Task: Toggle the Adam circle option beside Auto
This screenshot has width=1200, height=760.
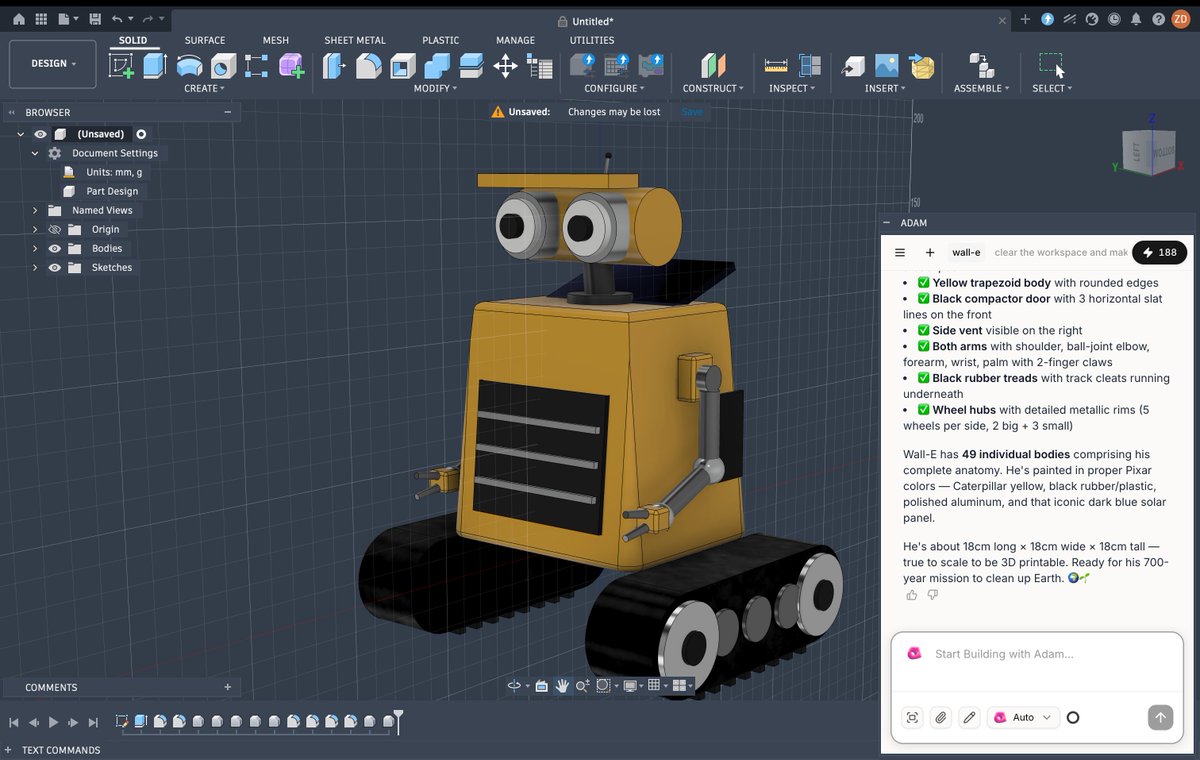Action: click(x=1073, y=717)
